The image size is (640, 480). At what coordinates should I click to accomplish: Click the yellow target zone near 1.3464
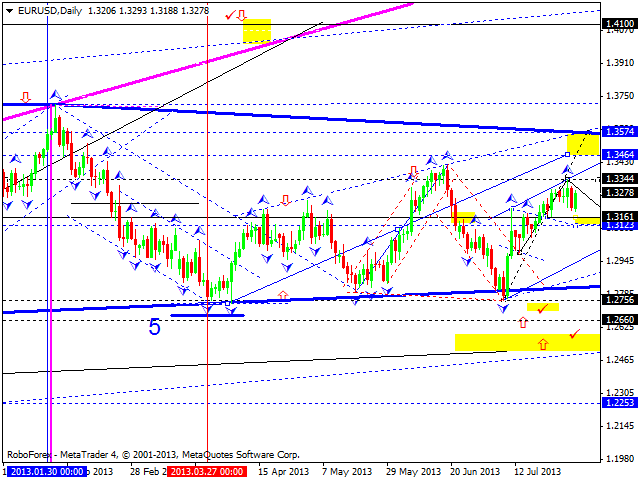[x=582, y=144]
